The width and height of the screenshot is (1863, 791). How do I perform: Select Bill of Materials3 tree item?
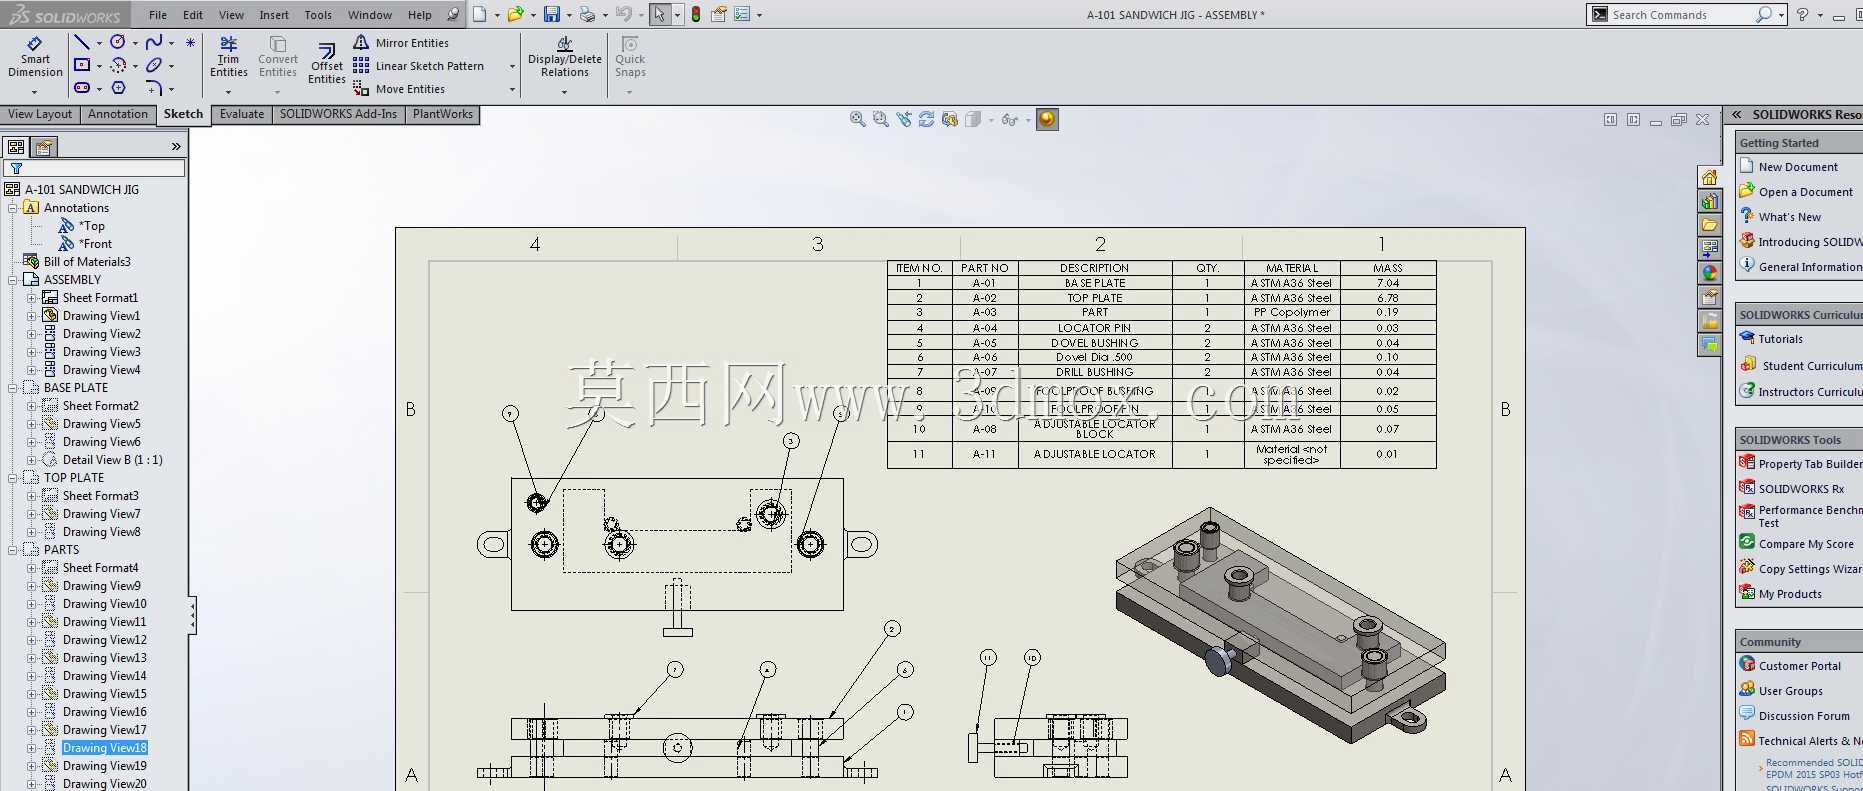pyautogui.click(x=87, y=262)
